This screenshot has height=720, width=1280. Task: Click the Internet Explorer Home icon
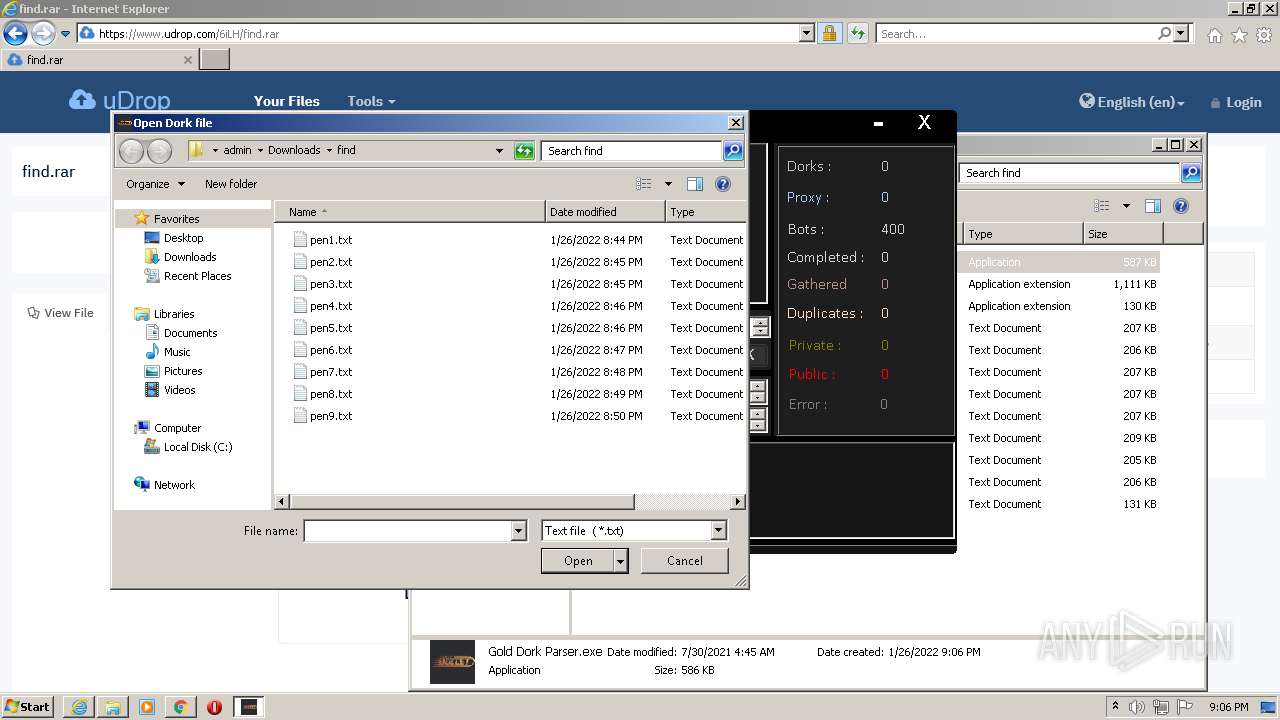point(1214,35)
